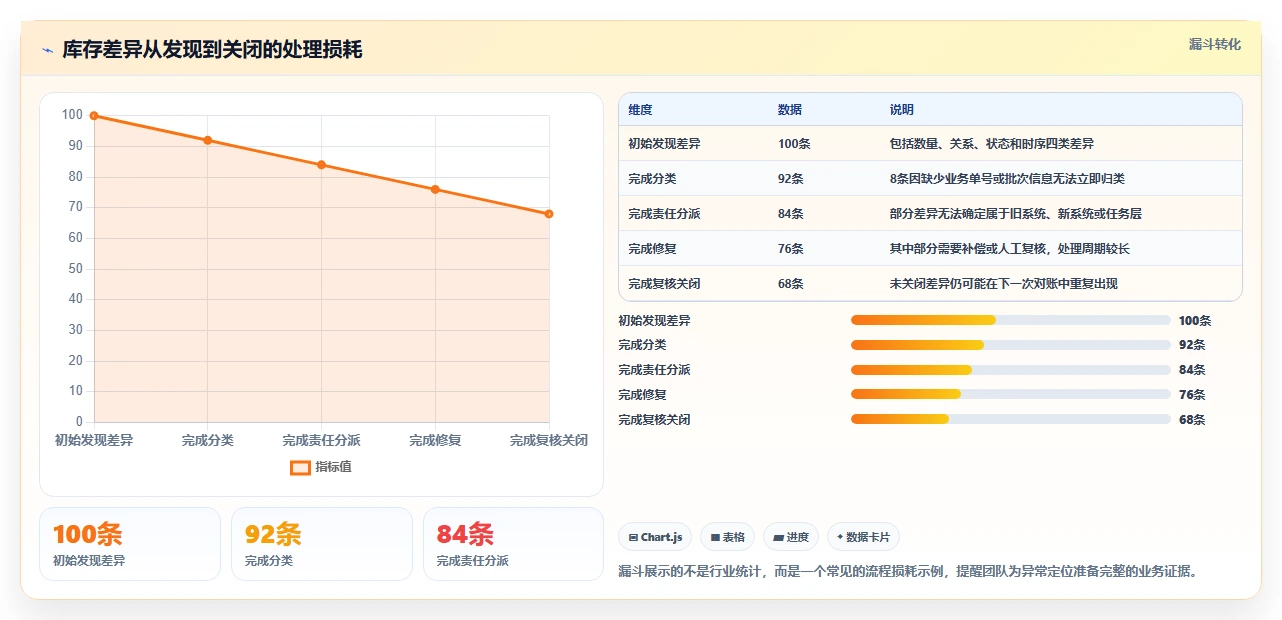Click the chart point at 完成责任分派 (84)
Screen dimensions: 1282x620
tap(321, 165)
